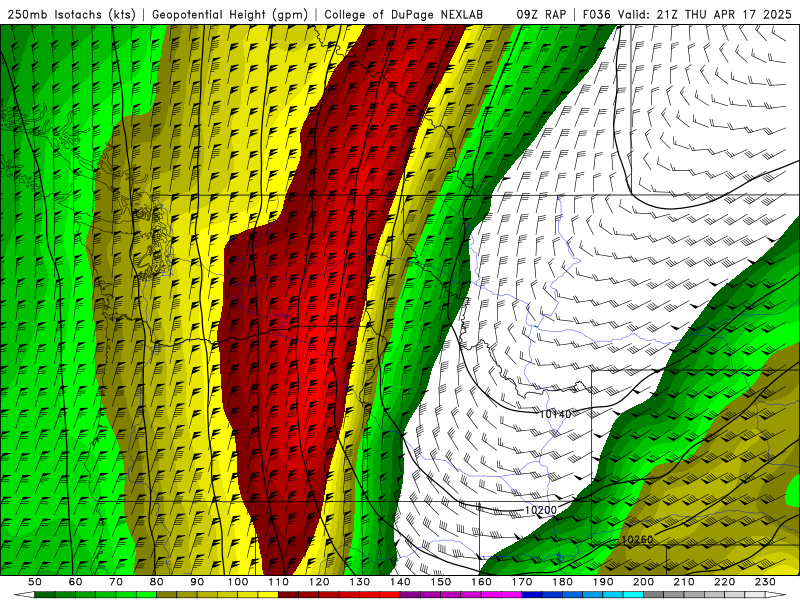Click the 'College of DuPage NEXLAB' label

[404, 14]
